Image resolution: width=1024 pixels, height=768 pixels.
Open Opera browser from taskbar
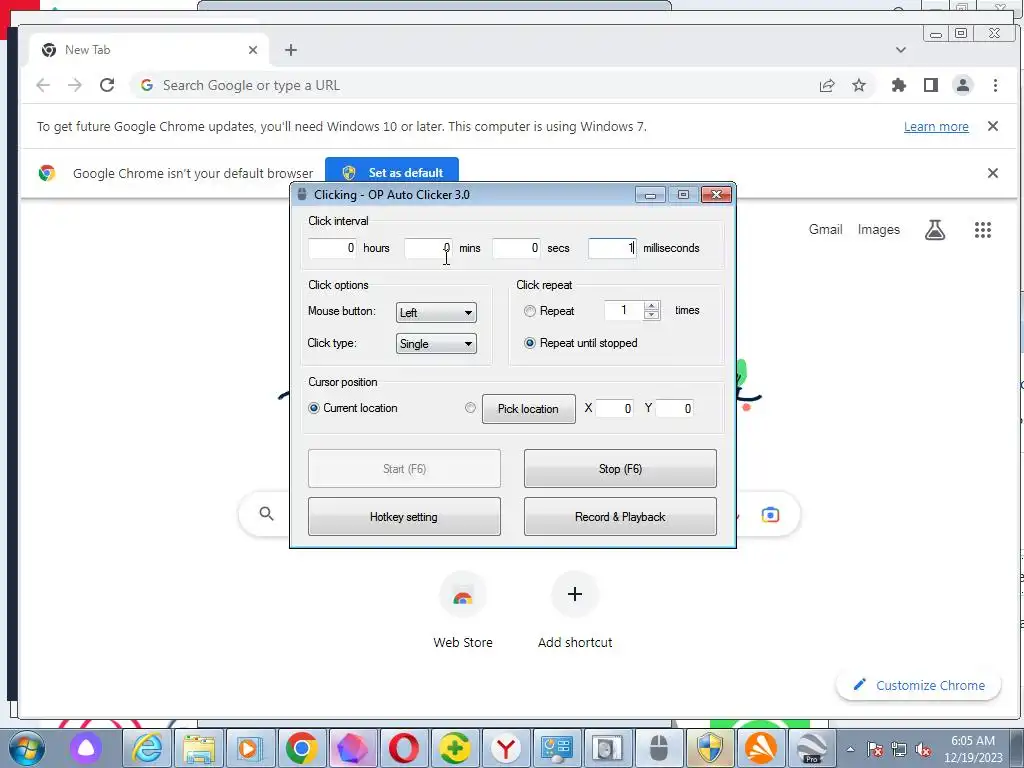click(x=404, y=748)
